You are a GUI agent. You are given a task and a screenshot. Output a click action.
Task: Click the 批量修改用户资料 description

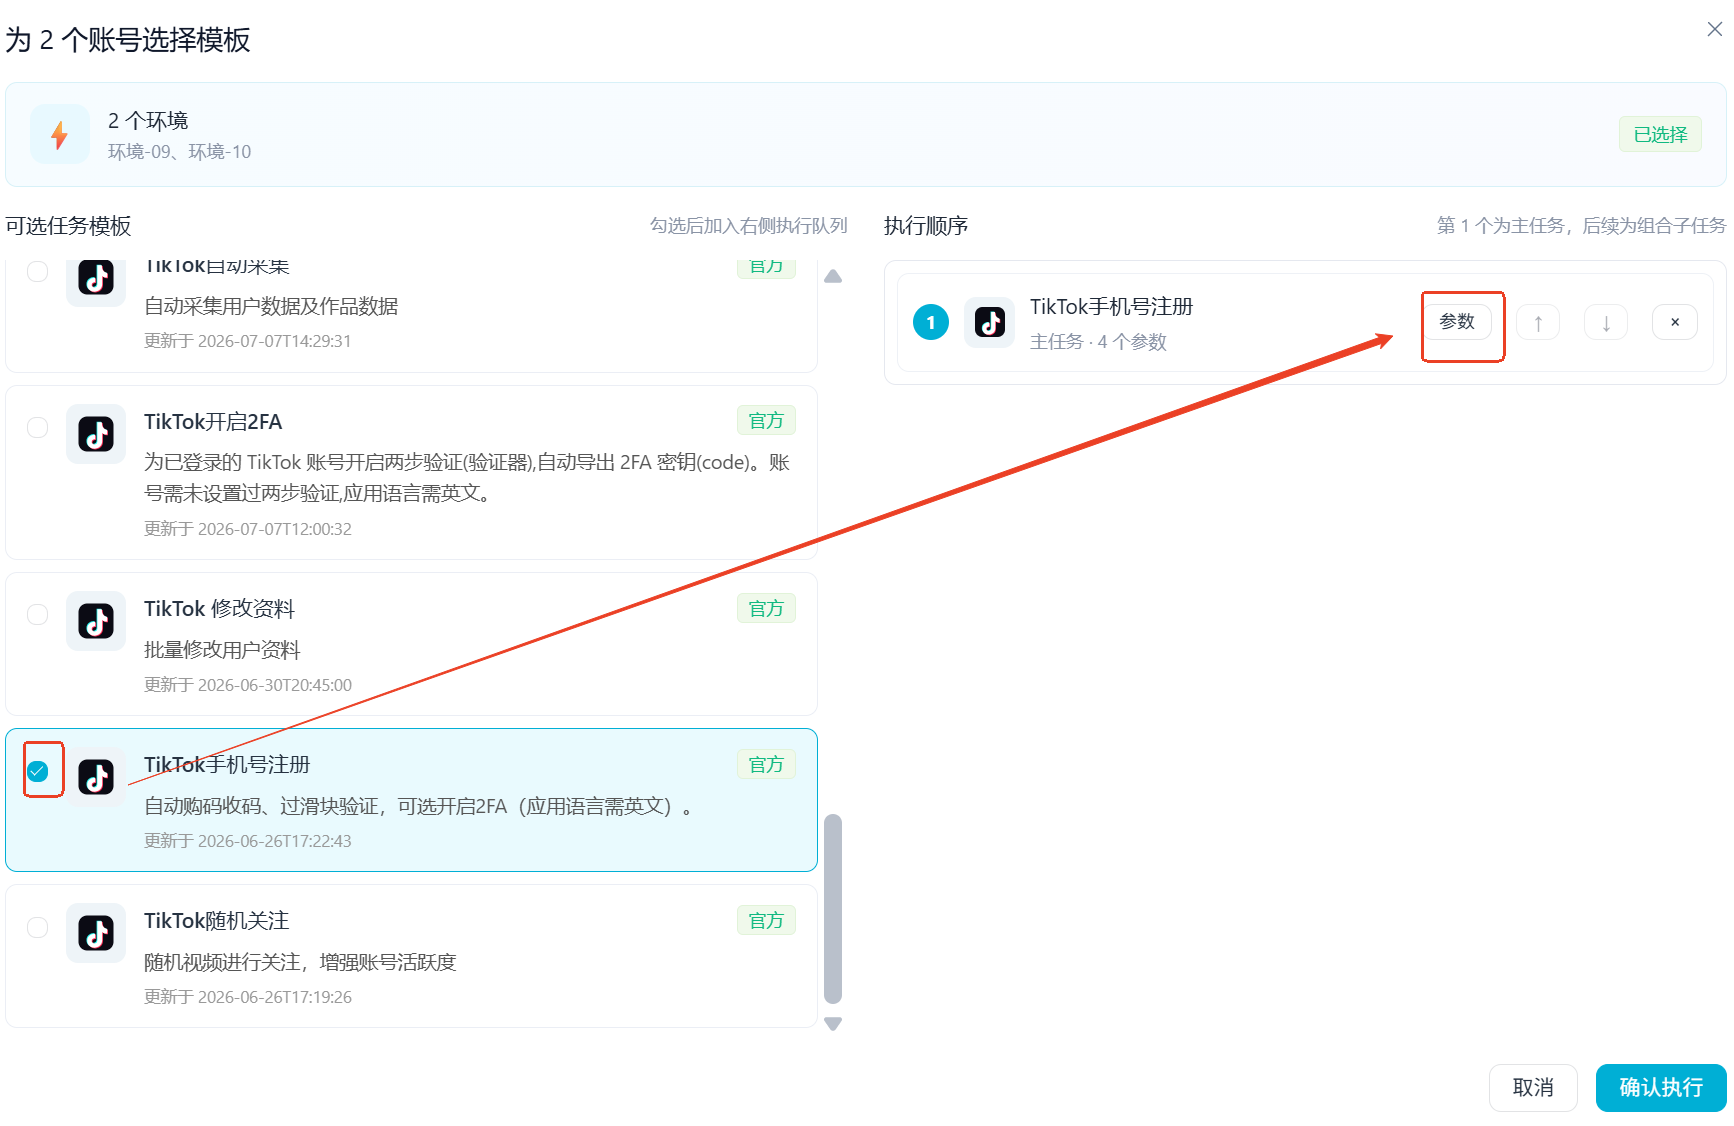pyautogui.click(x=222, y=649)
